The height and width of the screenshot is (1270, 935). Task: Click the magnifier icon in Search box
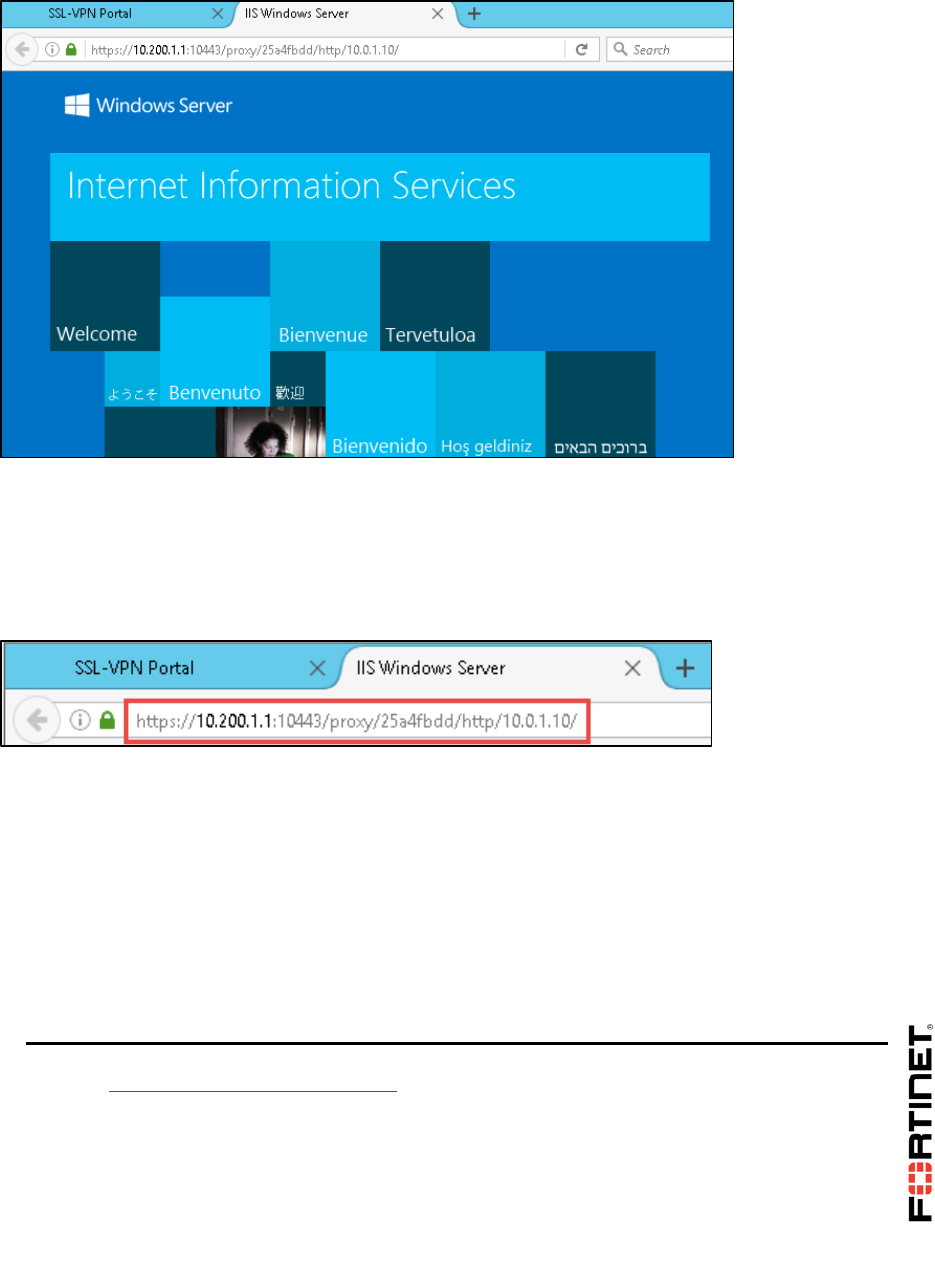620,49
